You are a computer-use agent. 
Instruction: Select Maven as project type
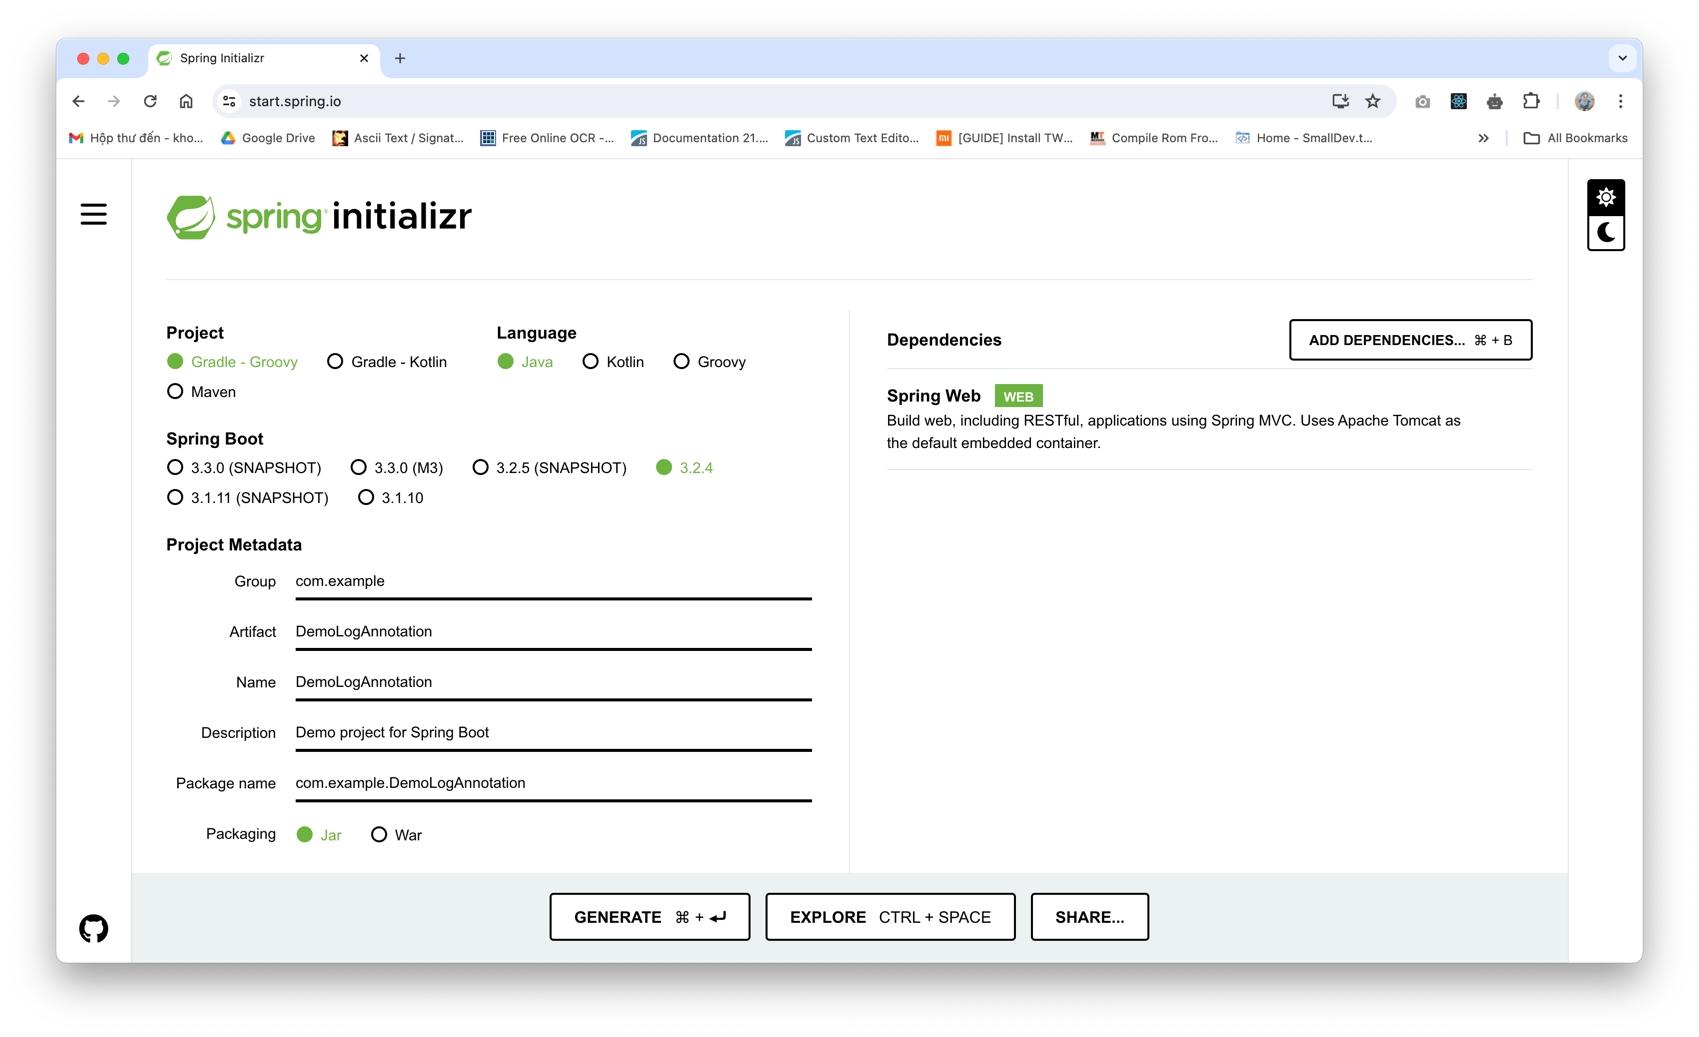[176, 392]
